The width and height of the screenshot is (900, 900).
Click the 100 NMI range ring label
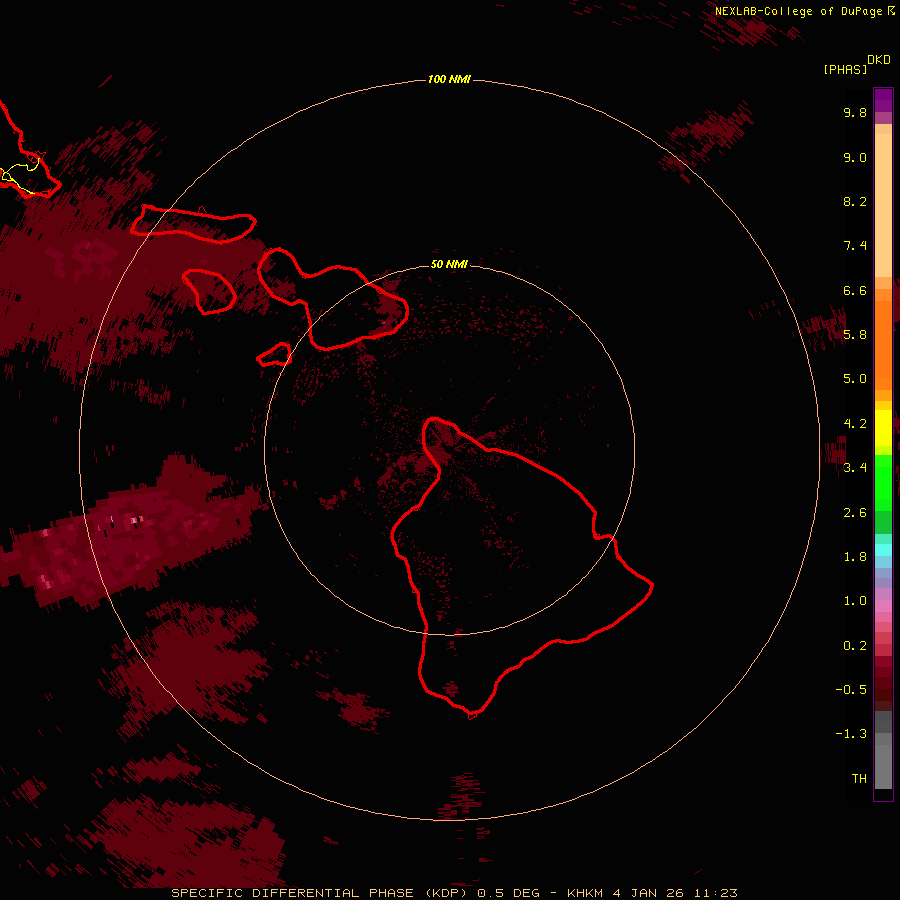449,79
